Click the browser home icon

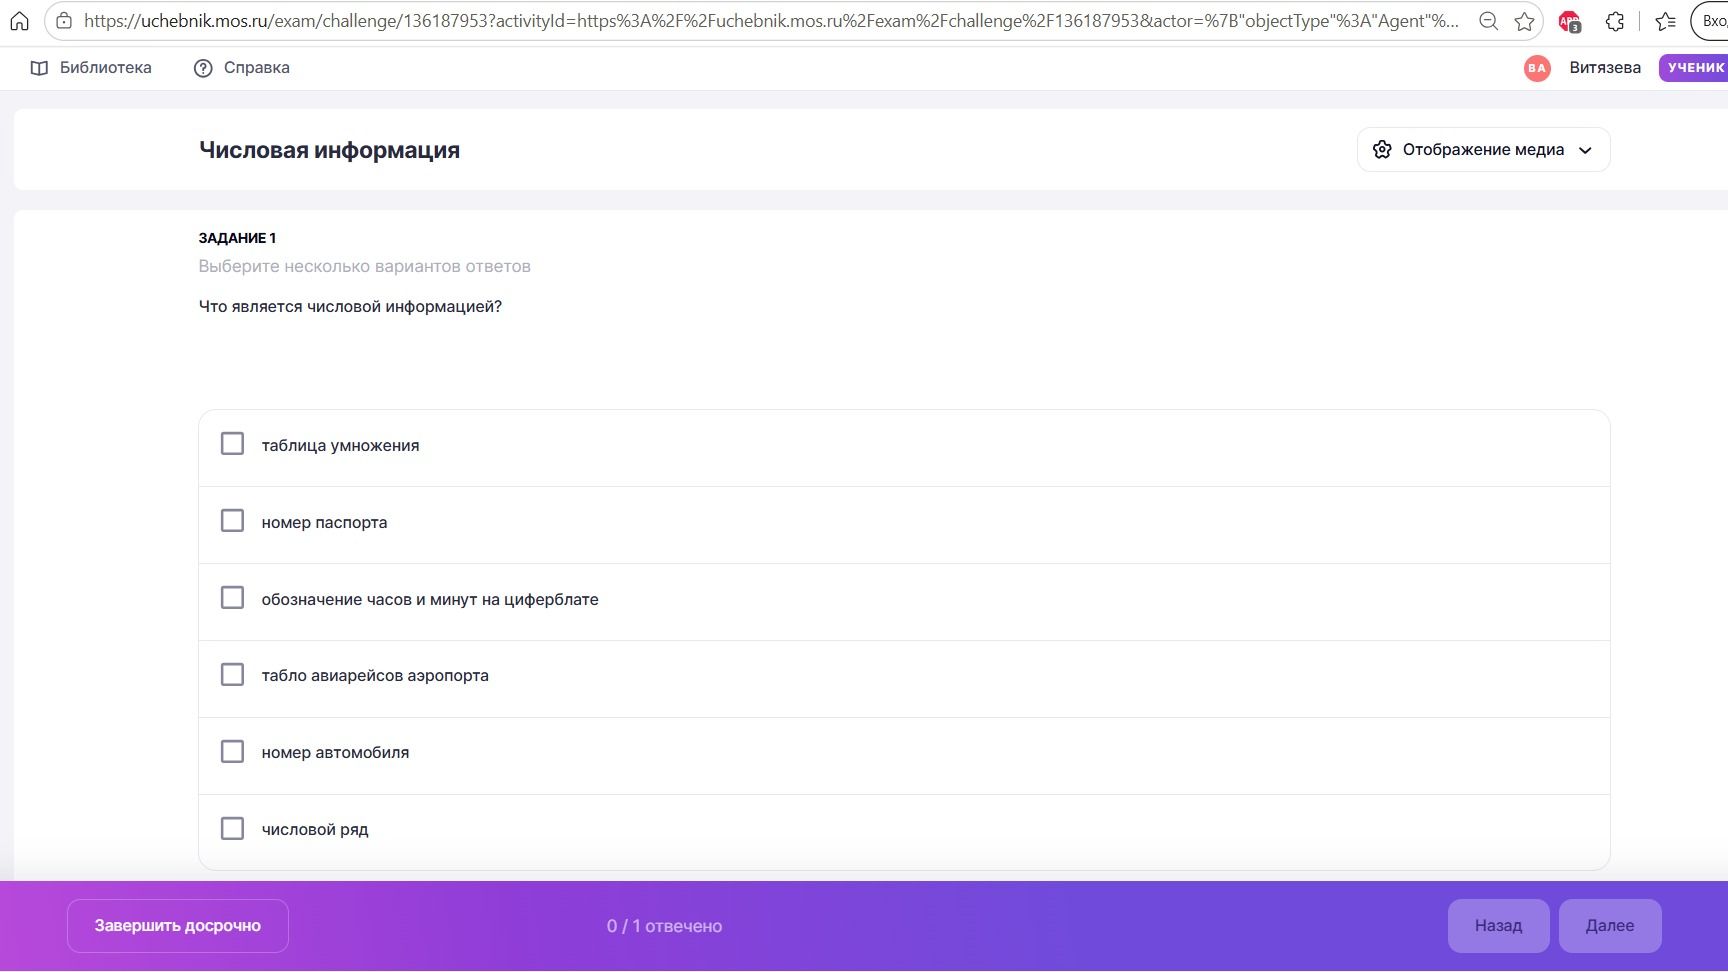pyautogui.click(x=19, y=21)
